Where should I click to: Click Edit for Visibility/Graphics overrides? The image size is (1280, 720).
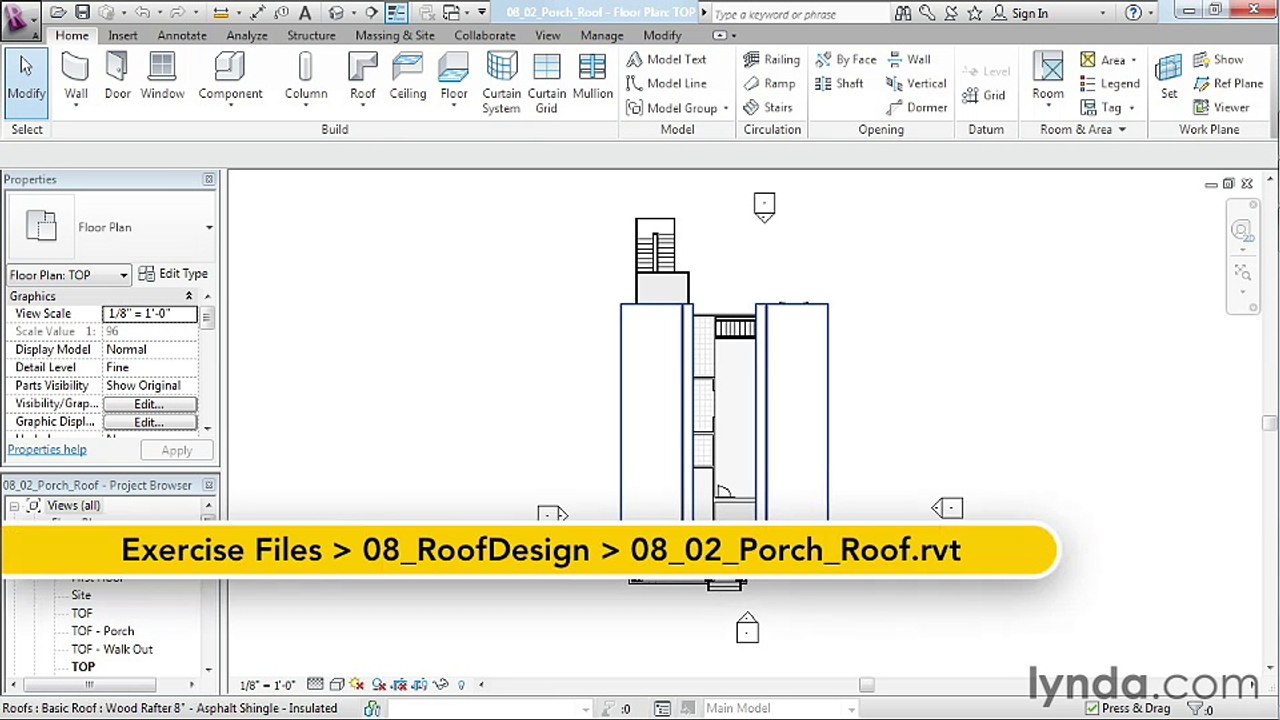pos(150,404)
